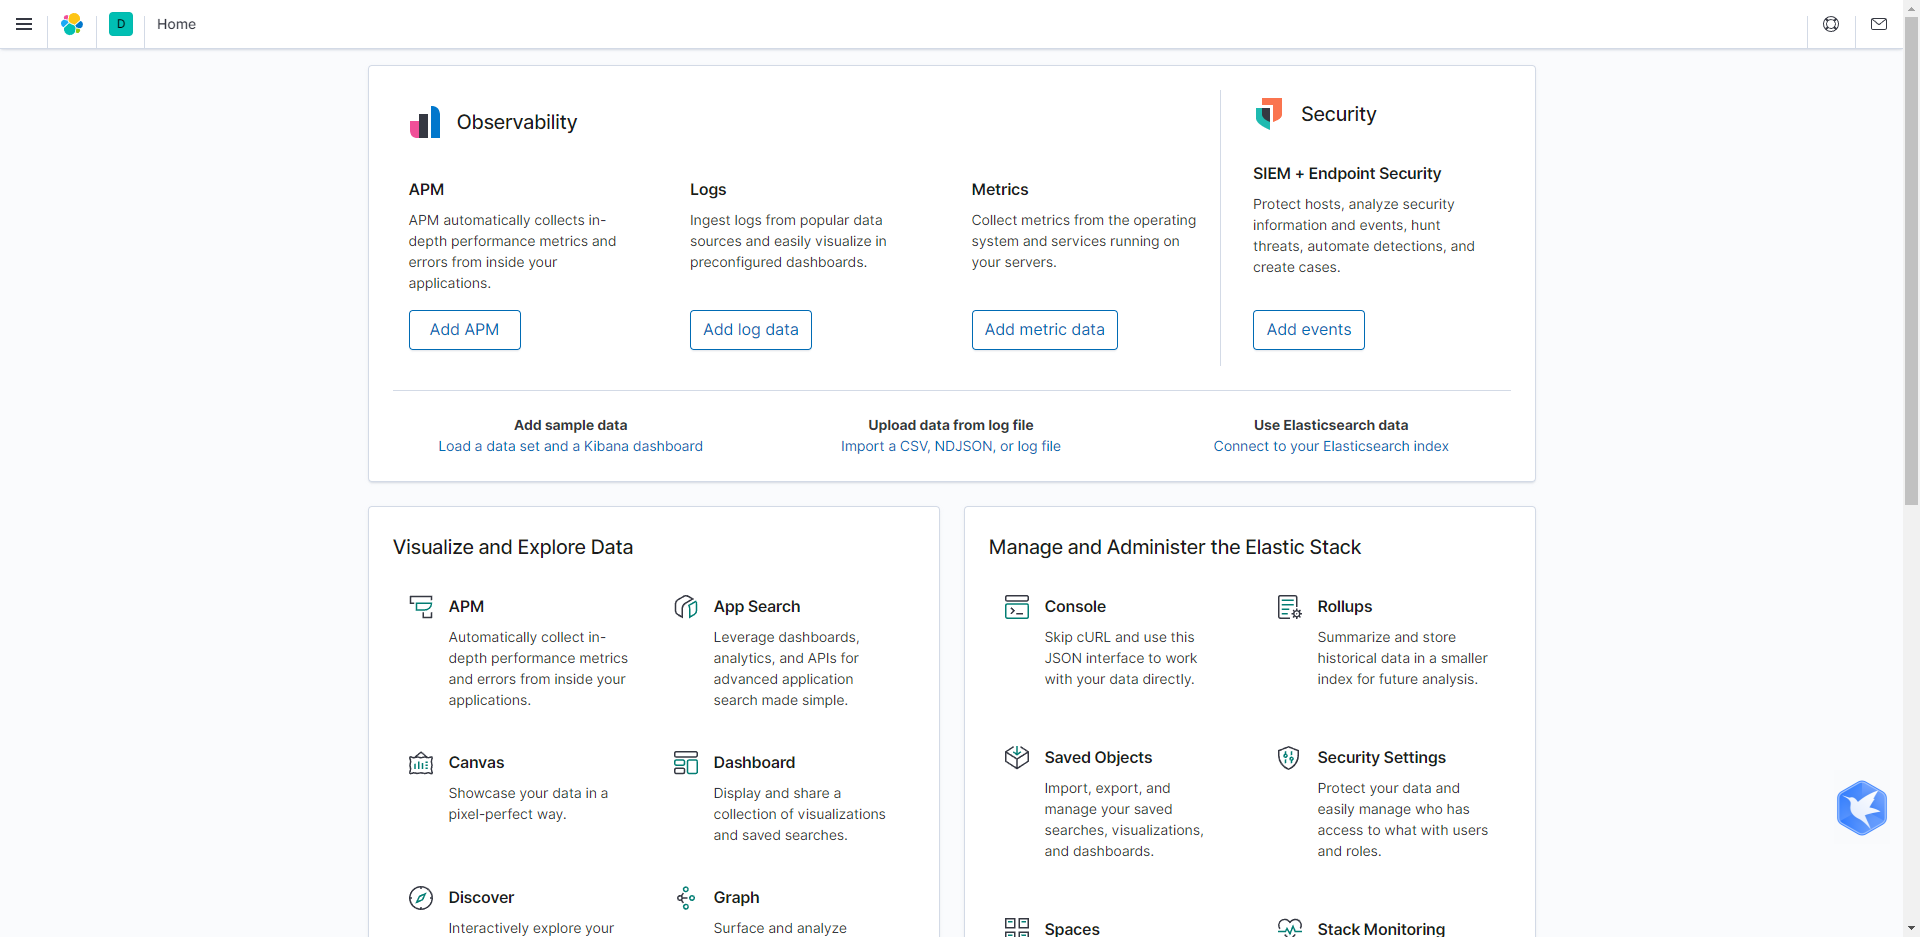The width and height of the screenshot is (1920, 937).
Task: Open the App Search icon
Action: pyautogui.click(x=686, y=606)
